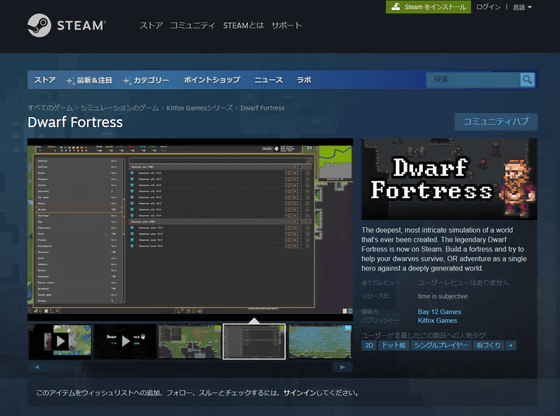This screenshot has width=560, height=416.
Task: Go to Kitfox Gamesシリーズ breadcrumb
Action: (x=199, y=108)
